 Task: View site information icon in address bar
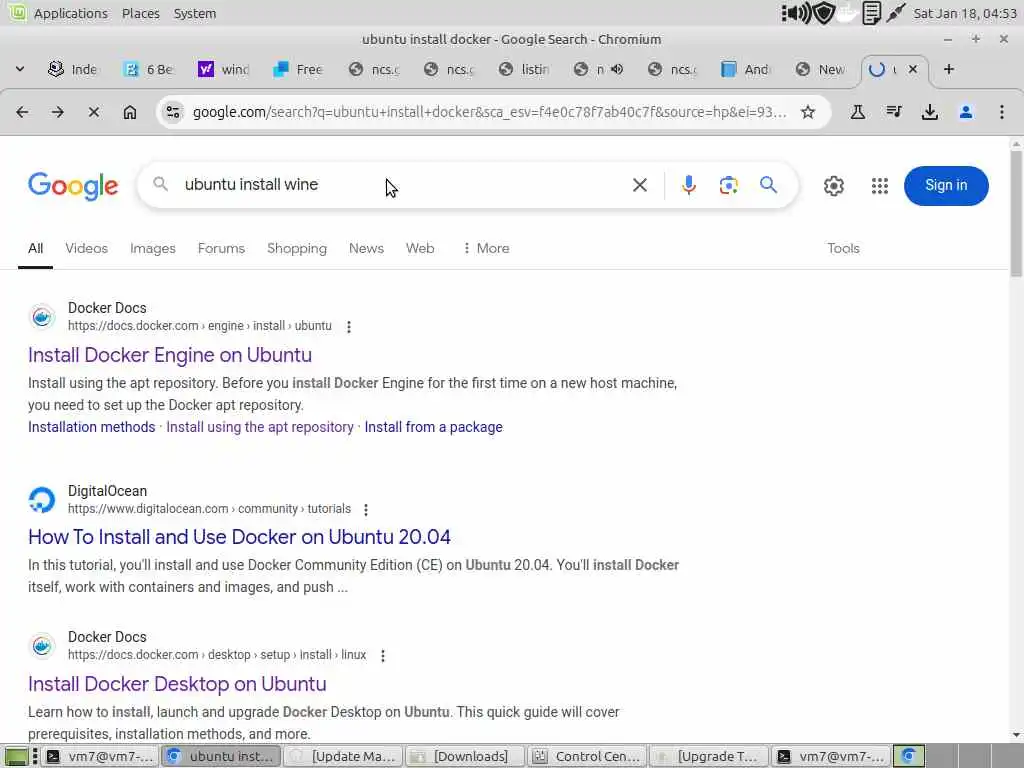[x=173, y=112]
